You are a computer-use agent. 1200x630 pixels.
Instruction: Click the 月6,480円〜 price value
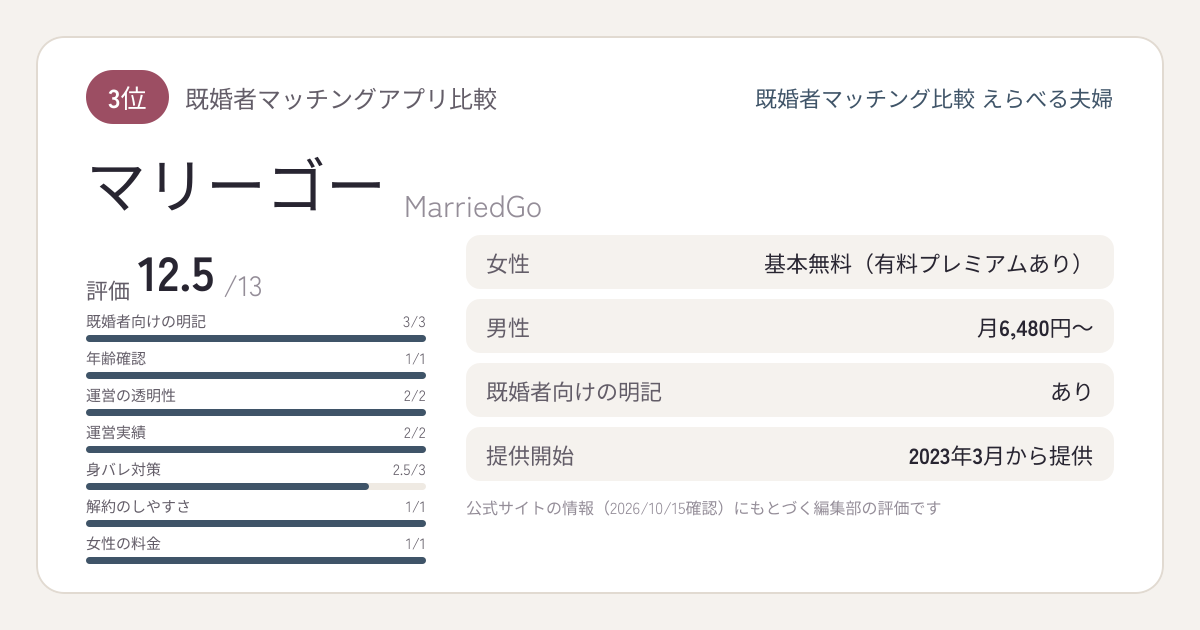click(1035, 328)
